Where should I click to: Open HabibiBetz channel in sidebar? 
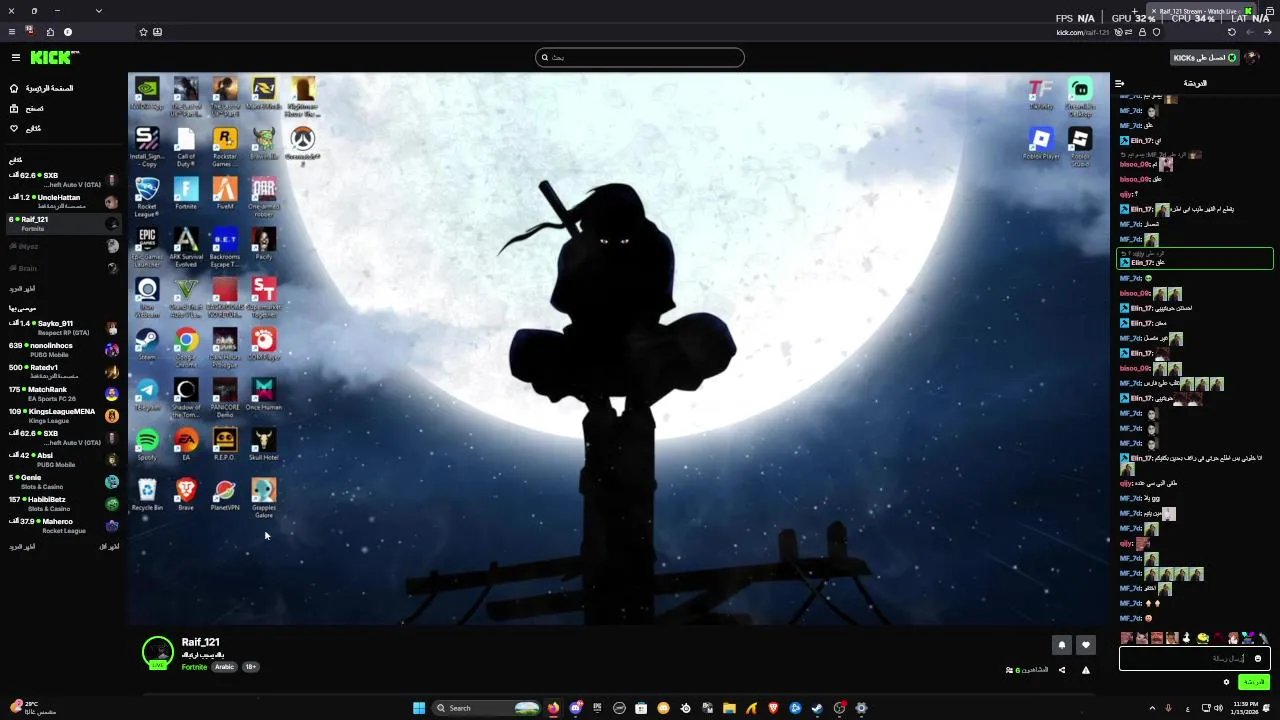[64, 503]
